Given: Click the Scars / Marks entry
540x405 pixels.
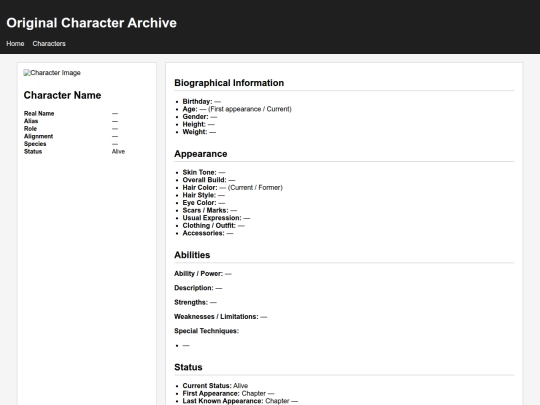Looking at the screenshot, I should (210, 210).
